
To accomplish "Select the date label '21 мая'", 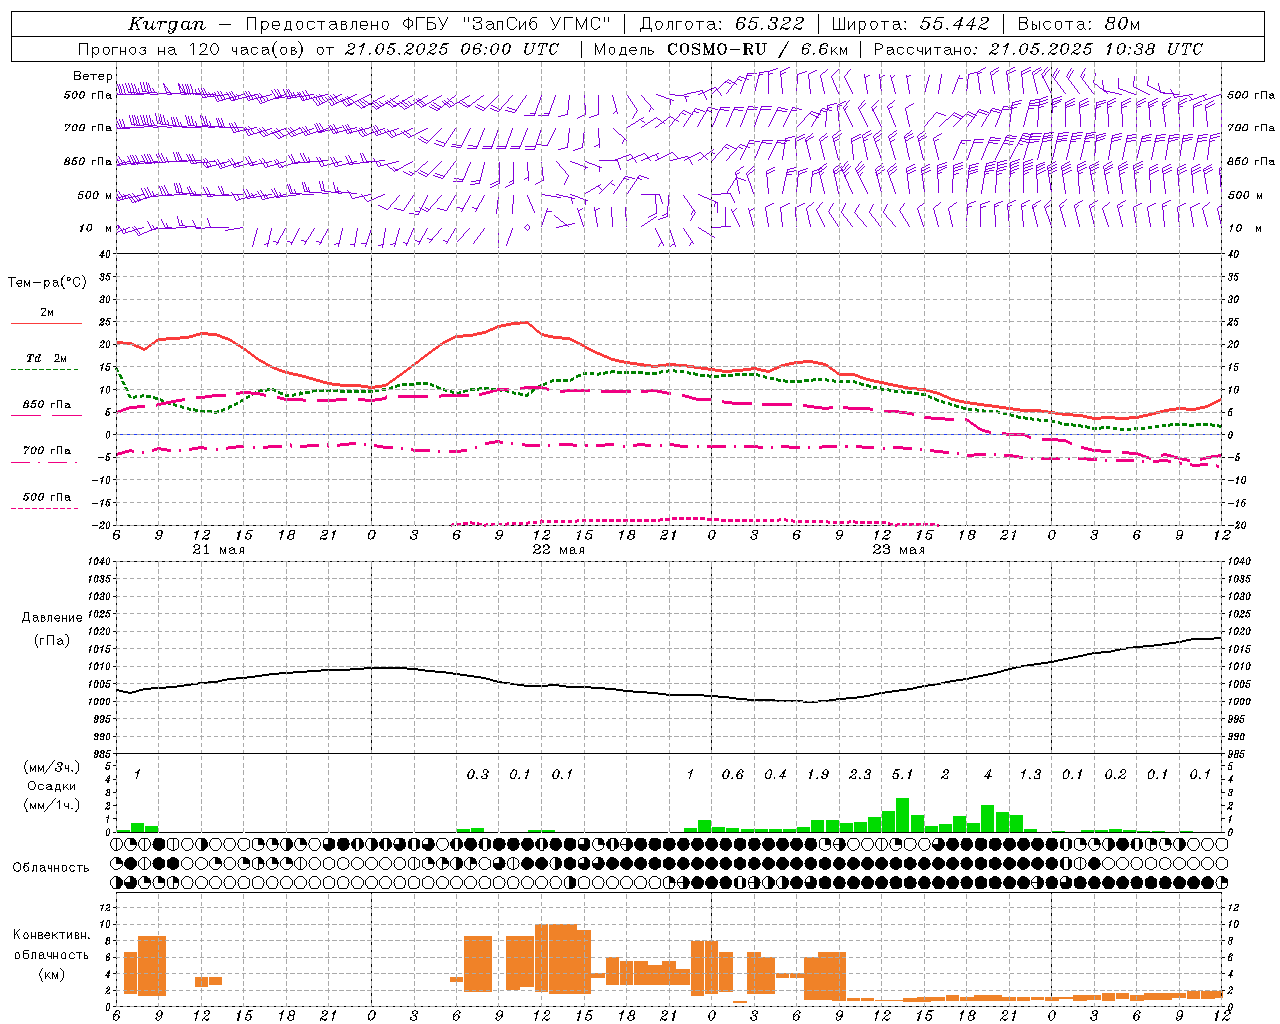I will point(218,550).
